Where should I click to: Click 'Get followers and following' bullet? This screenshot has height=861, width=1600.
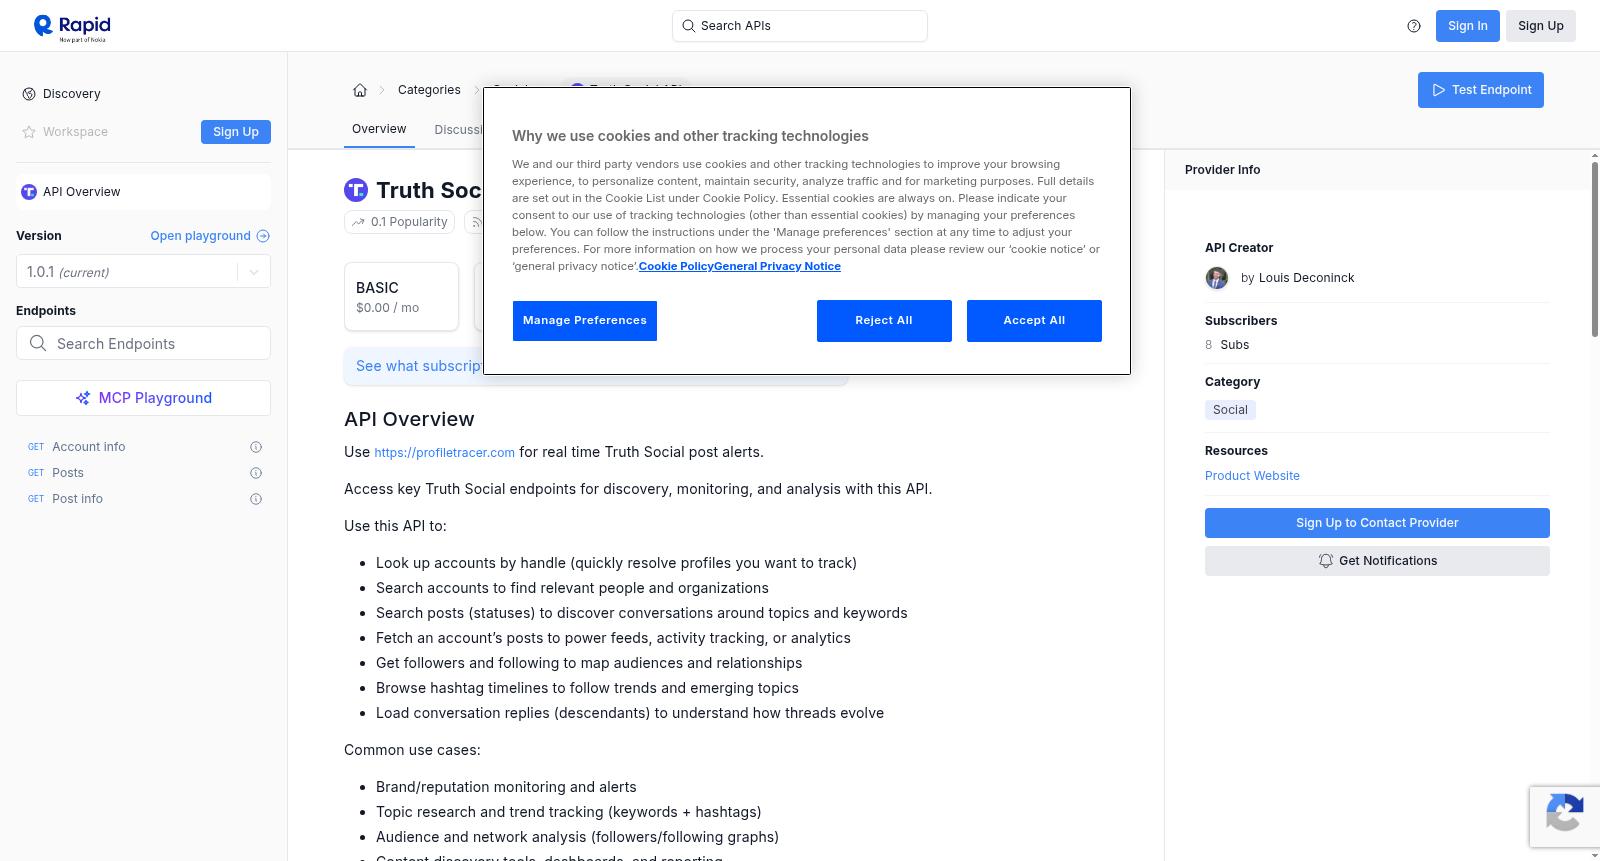tap(589, 663)
